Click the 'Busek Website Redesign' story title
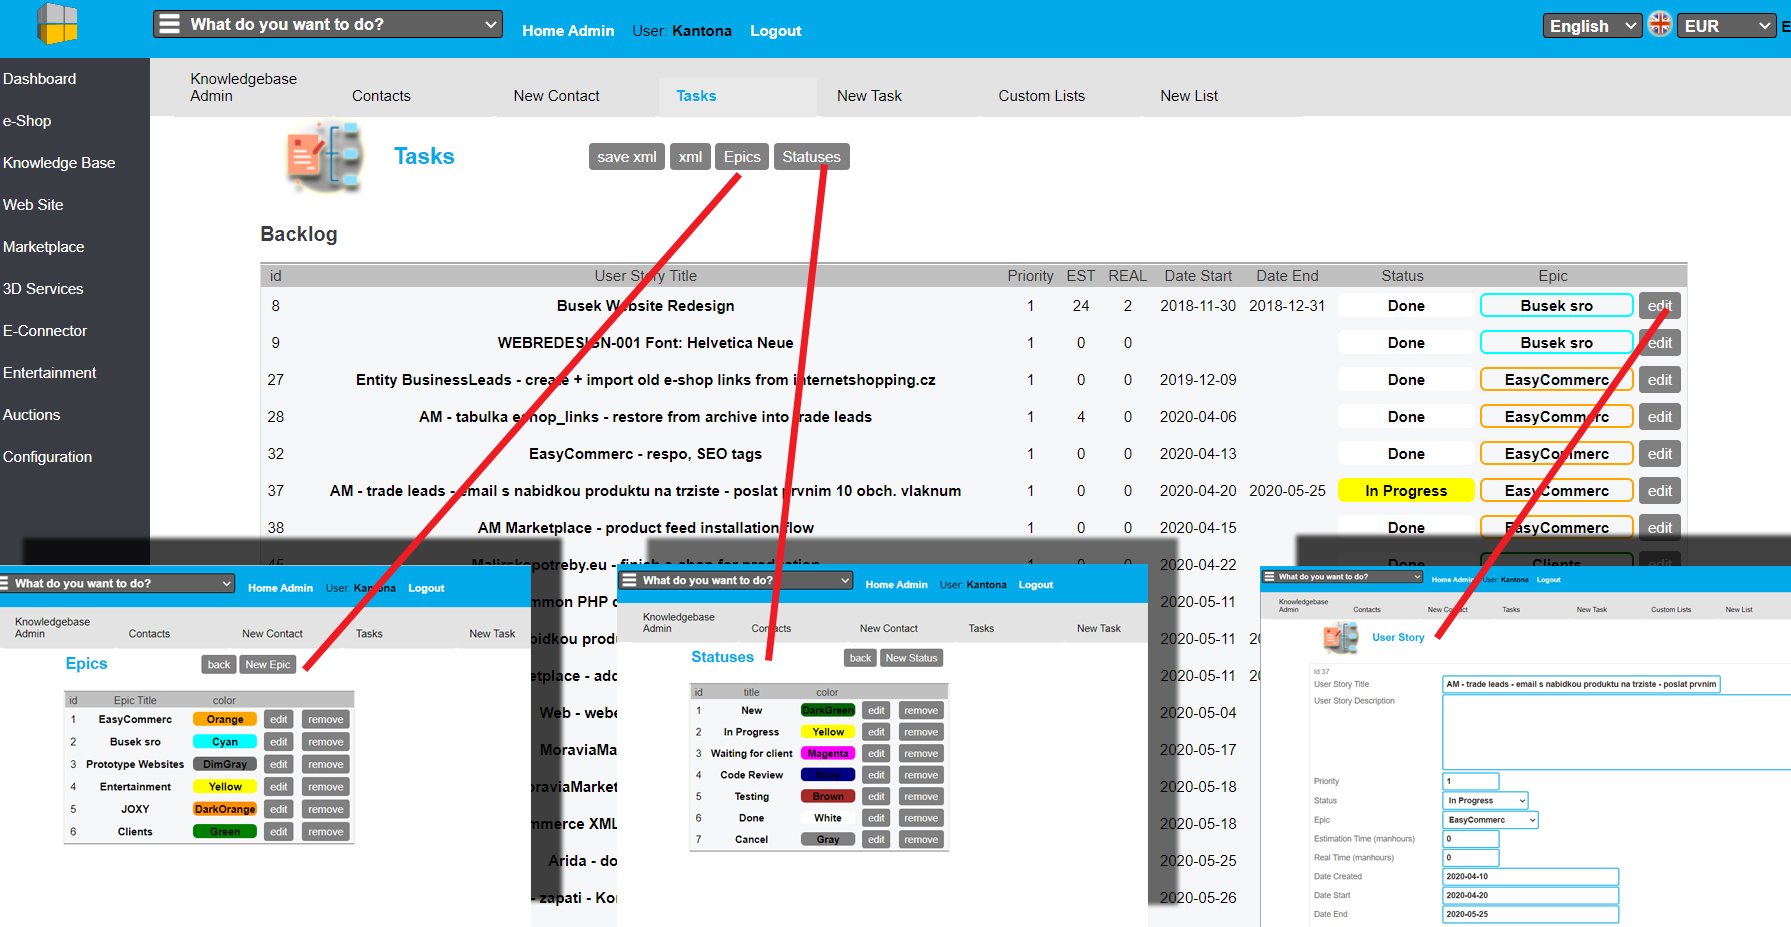This screenshot has width=1791, height=927. click(645, 306)
